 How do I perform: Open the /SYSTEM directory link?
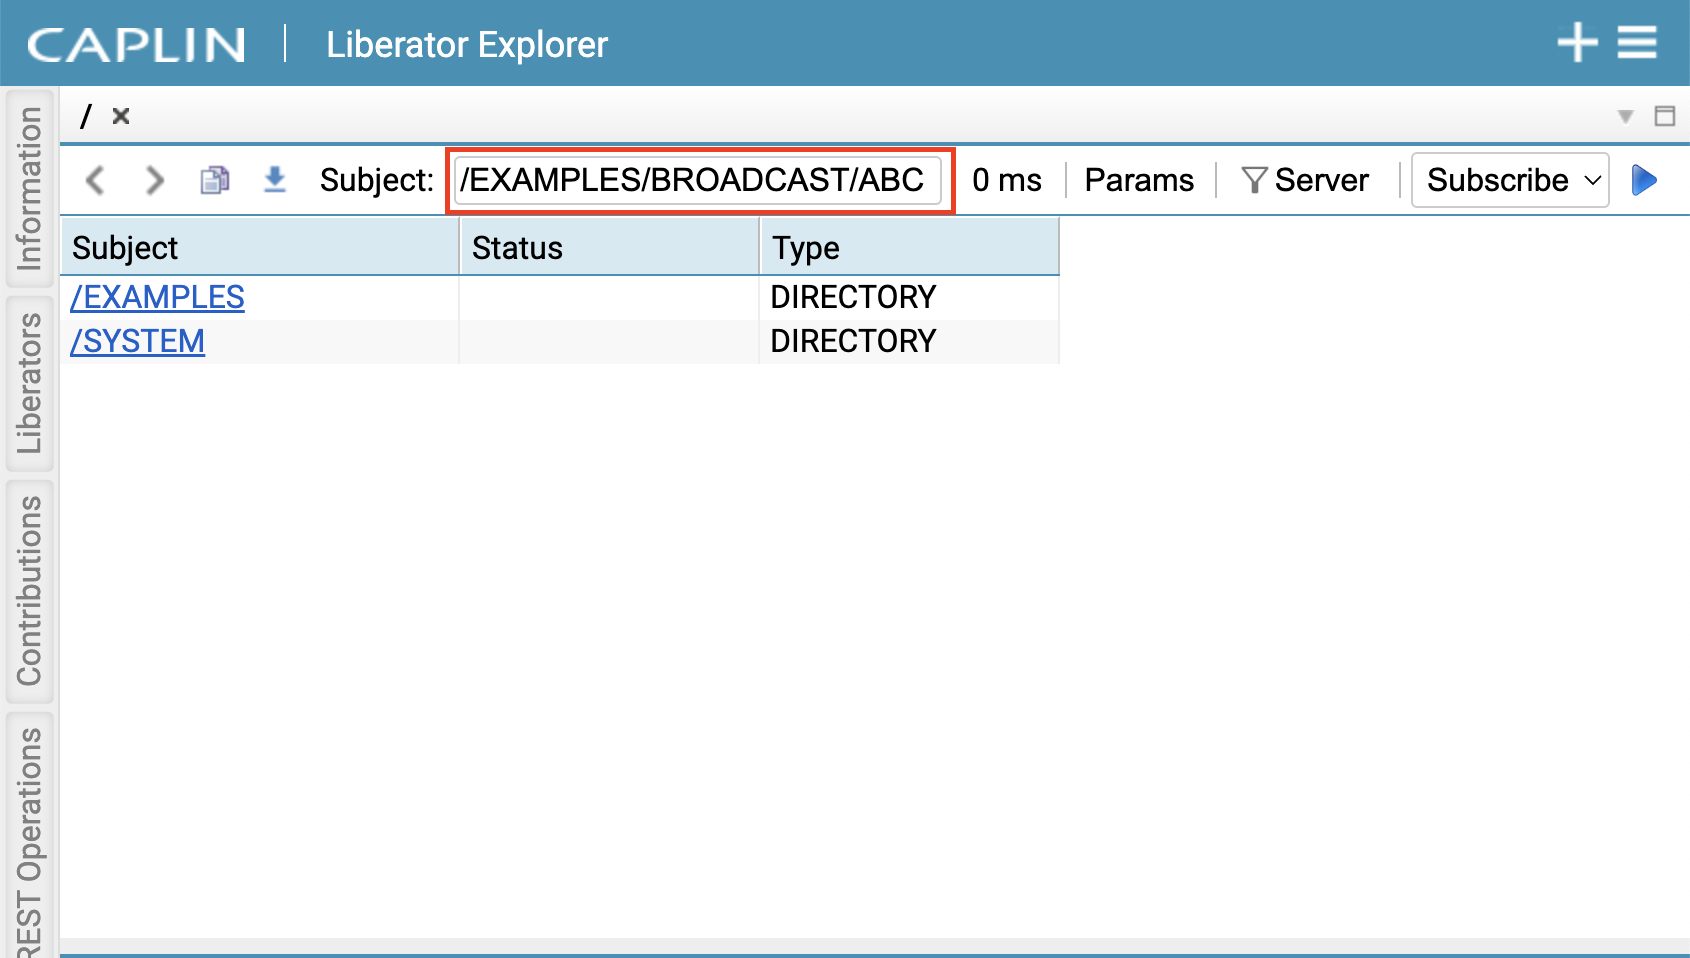click(x=138, y=341)
